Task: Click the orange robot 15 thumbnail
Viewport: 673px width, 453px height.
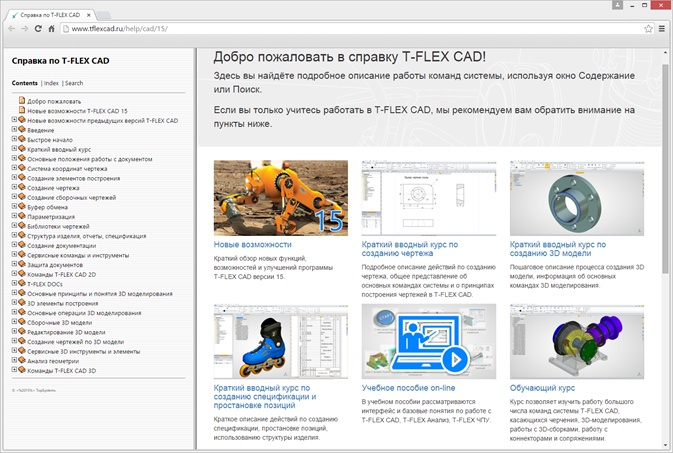Action: tap(281, 198)
